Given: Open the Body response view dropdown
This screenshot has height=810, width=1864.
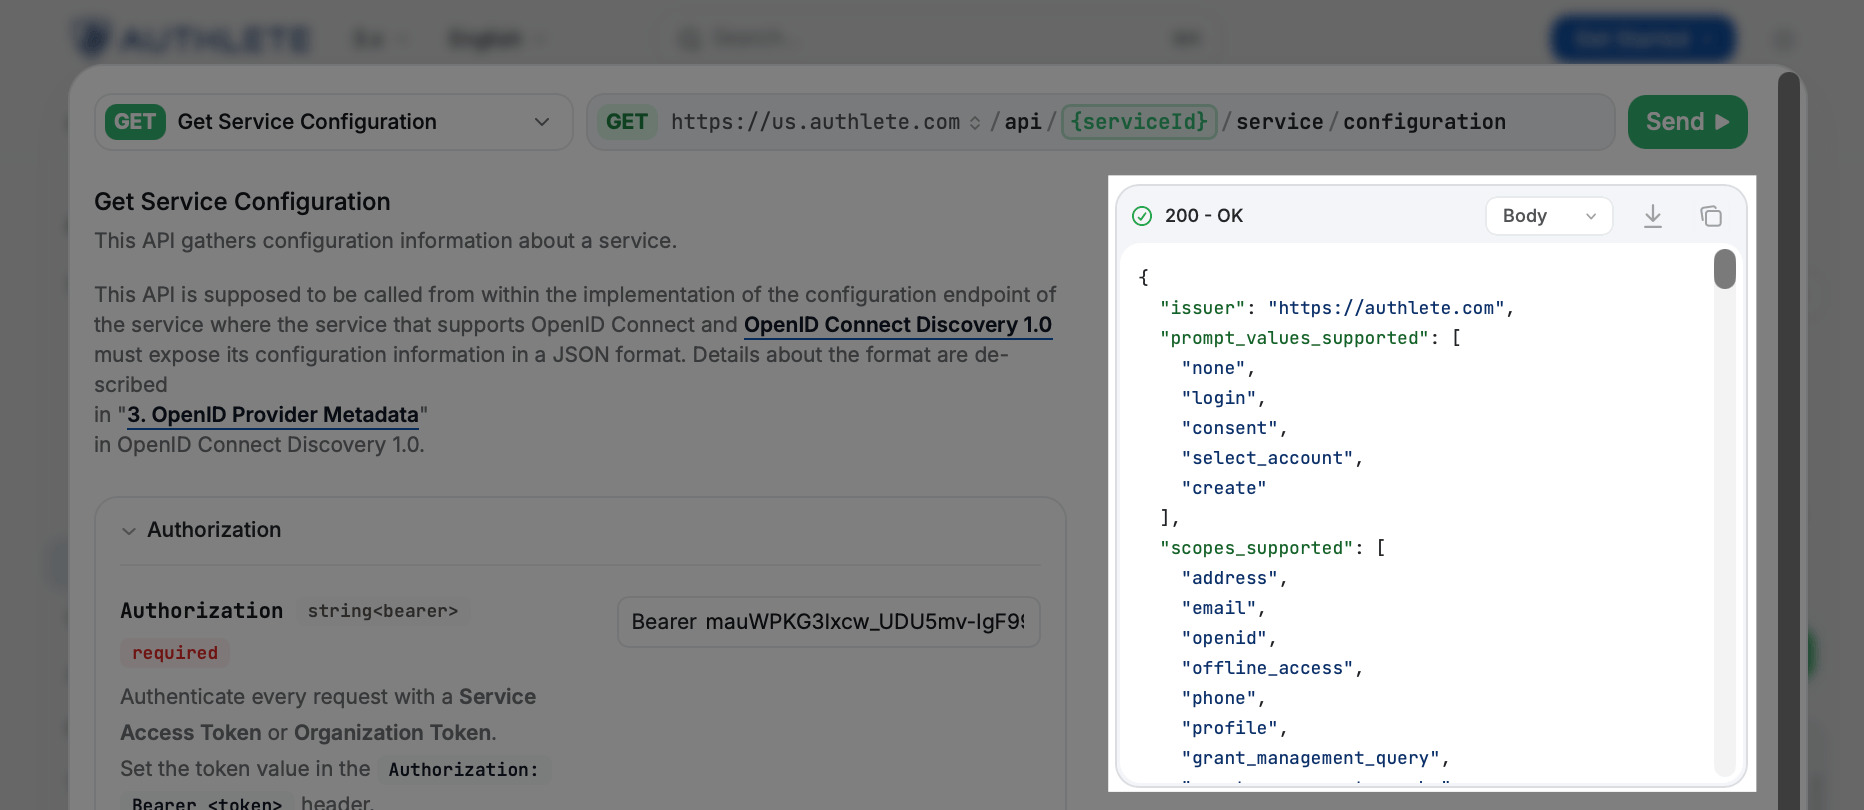Looking at the screenshot, I should (1549, 216).
